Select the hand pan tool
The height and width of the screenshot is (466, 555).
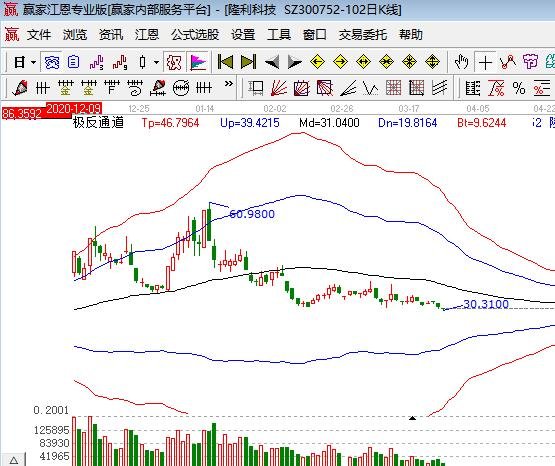click(x=462, y=62)
